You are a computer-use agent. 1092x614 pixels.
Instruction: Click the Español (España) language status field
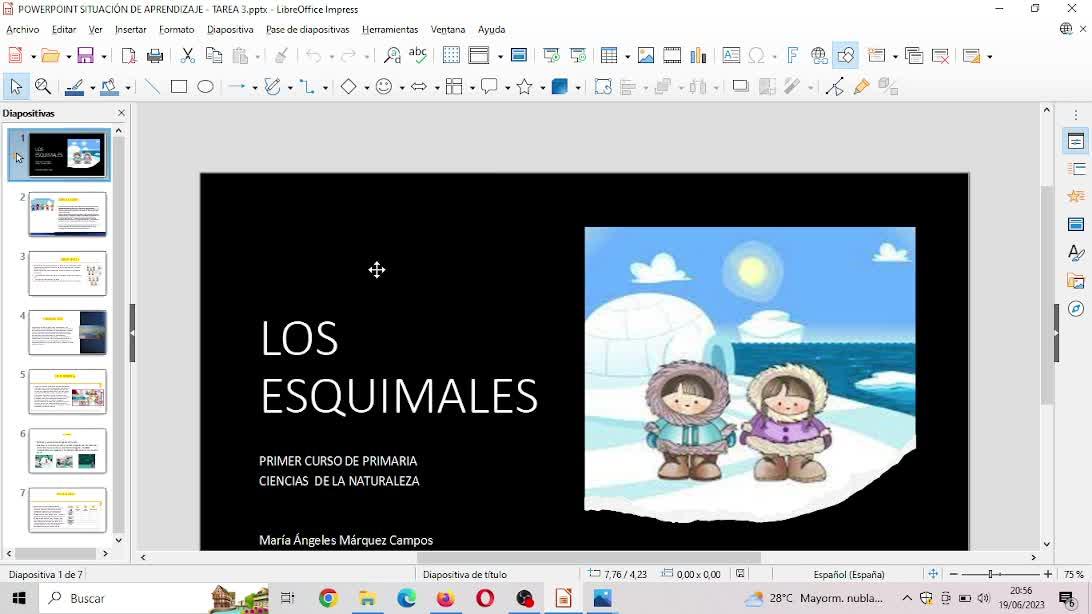click(x=849, y=574)
